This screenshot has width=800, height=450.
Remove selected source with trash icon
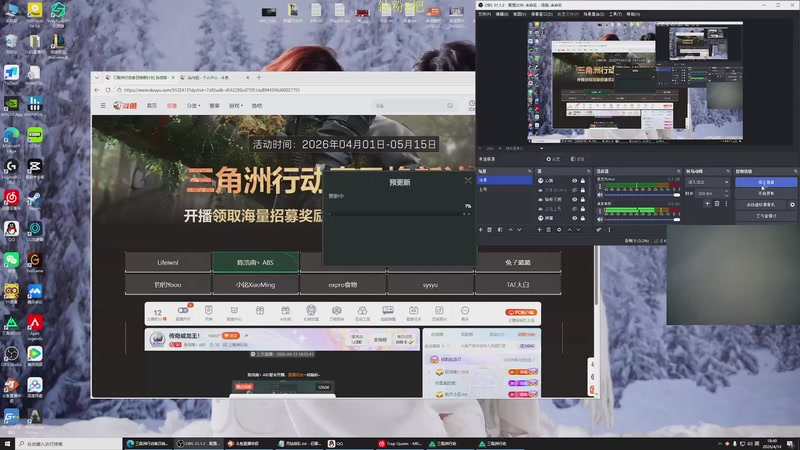(x=548, y=230)
